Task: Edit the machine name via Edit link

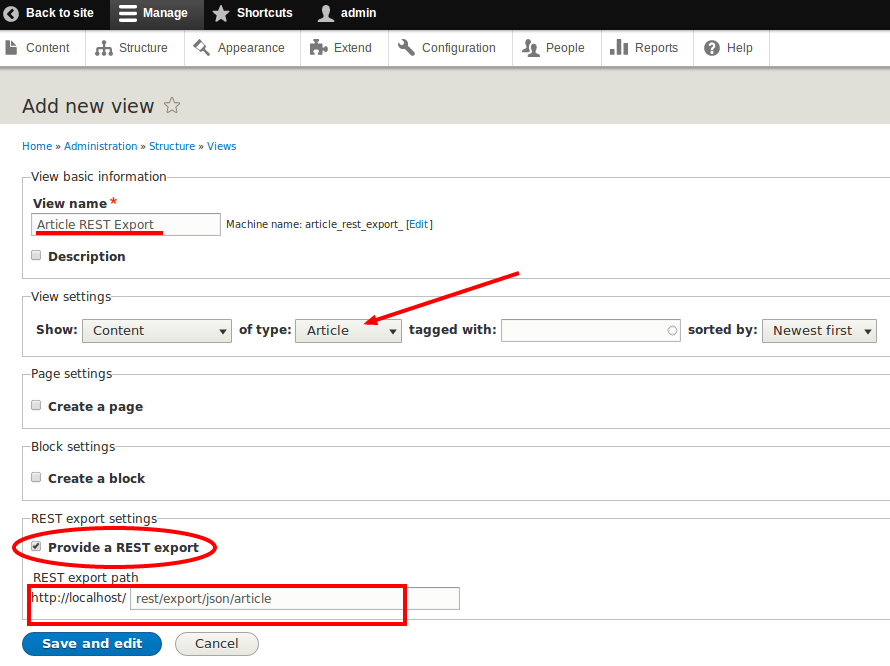Action: pyautogui.click(x=418, y=224)
